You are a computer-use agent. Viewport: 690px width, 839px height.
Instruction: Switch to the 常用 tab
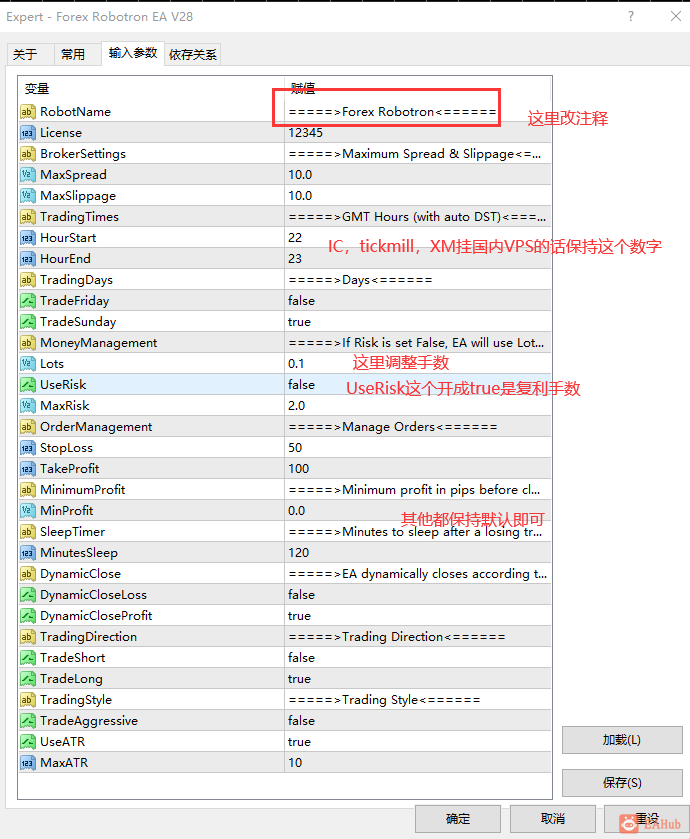click(78, 55)
